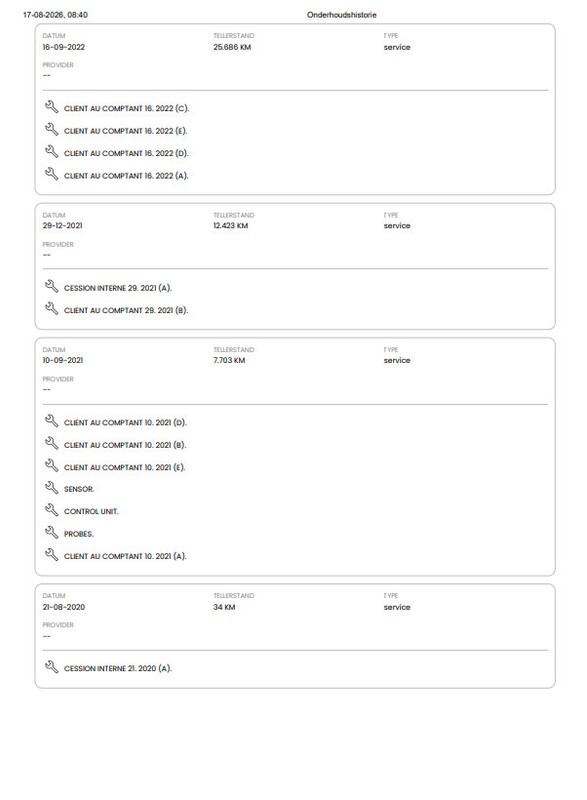The image size is (587, 800).
Task: Click wrench icon next to CONTROL UNIT entry
Action: pyautogui.click(x=52, y=510)
